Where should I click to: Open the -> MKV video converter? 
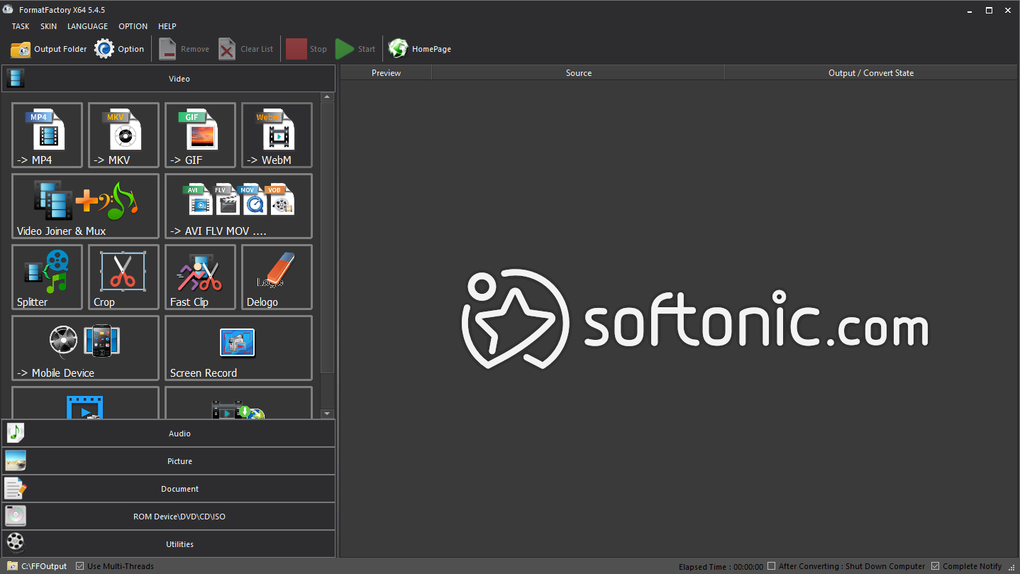124,135
